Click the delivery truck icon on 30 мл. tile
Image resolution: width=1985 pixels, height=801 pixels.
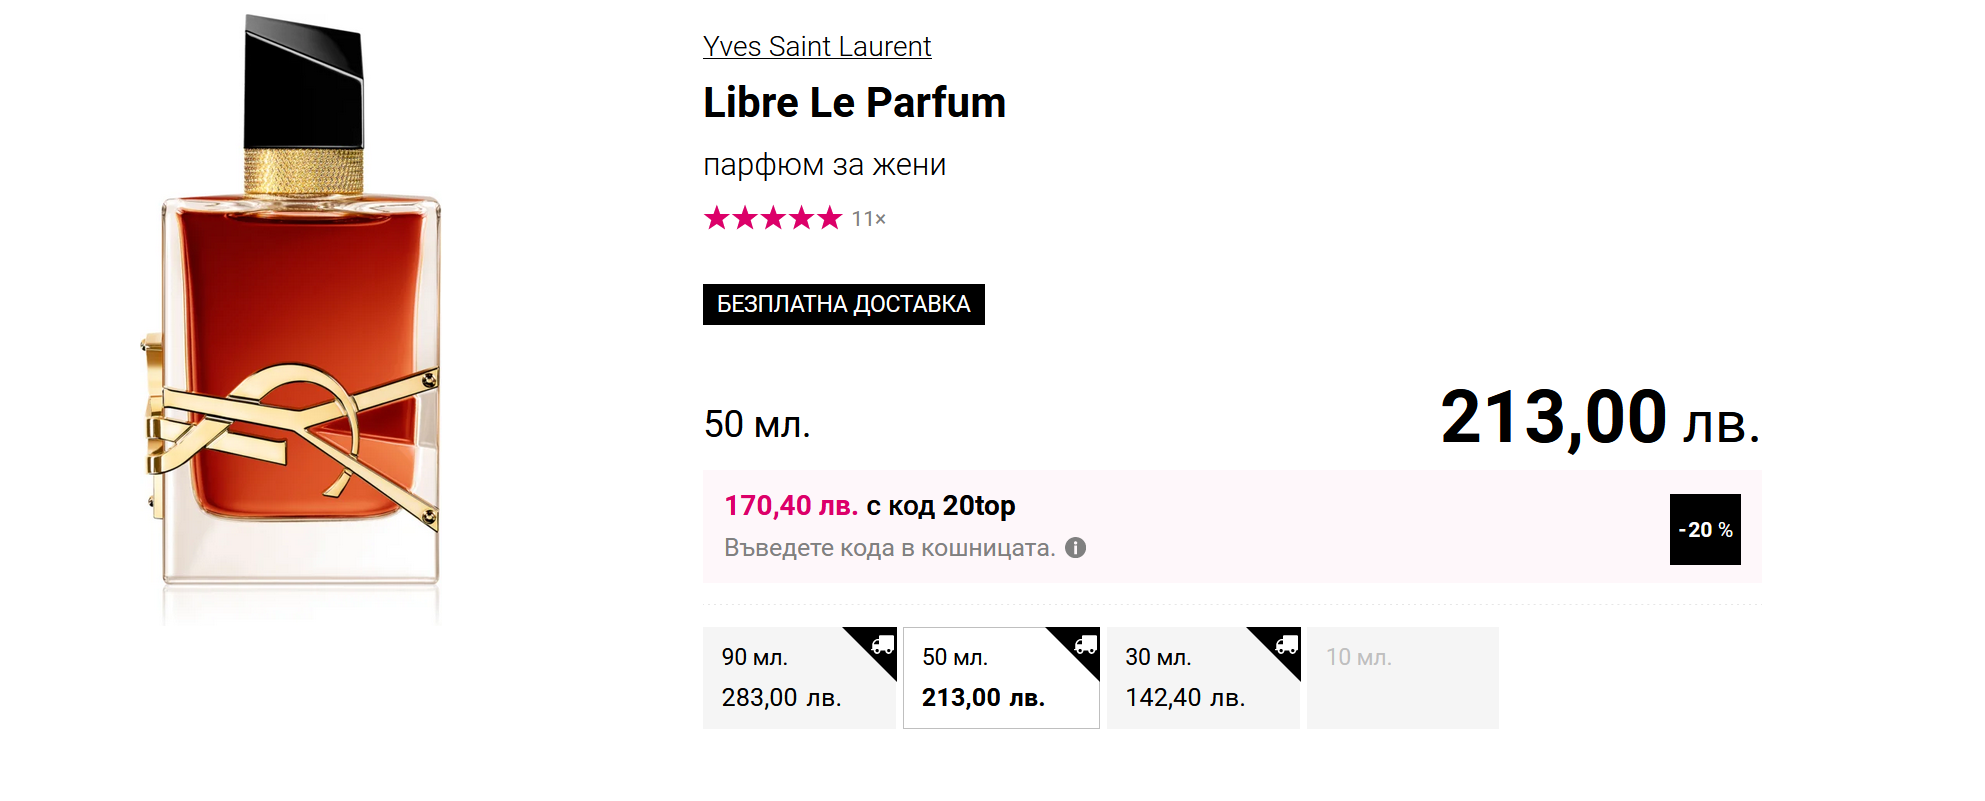pyautogui.click(x=1286, y=645)
